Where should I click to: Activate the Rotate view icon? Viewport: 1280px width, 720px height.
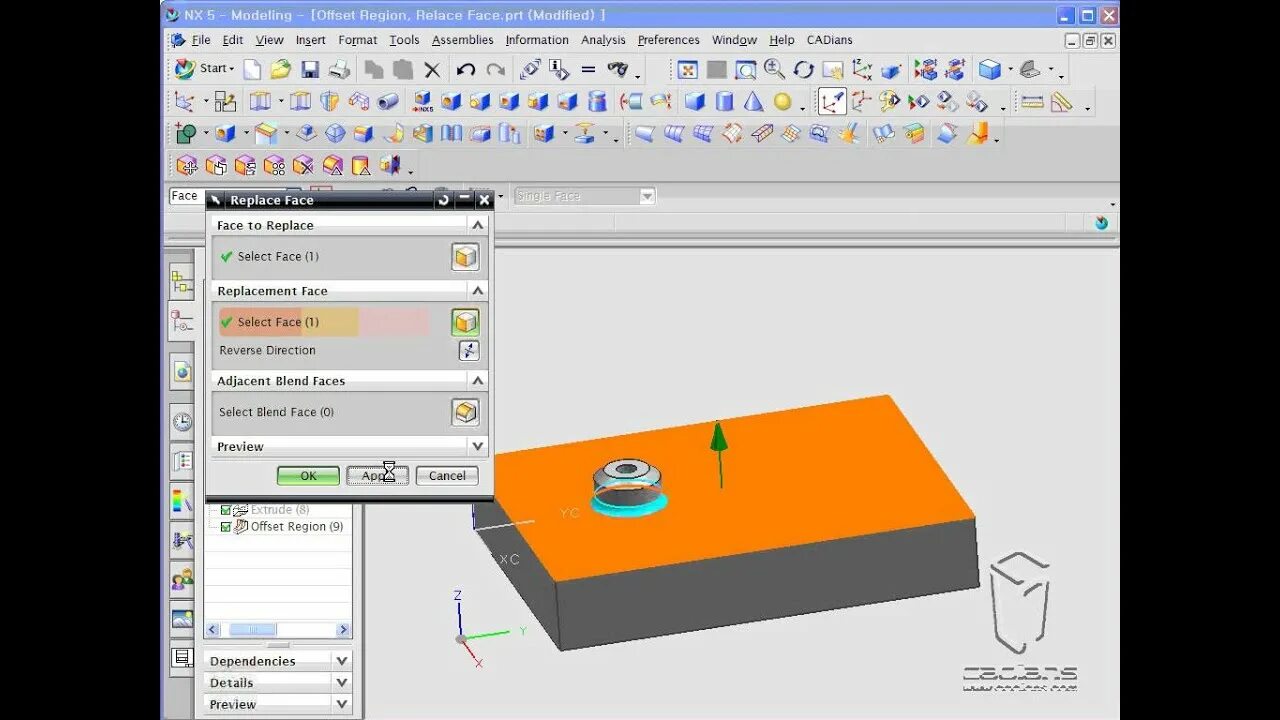(804, 69)
